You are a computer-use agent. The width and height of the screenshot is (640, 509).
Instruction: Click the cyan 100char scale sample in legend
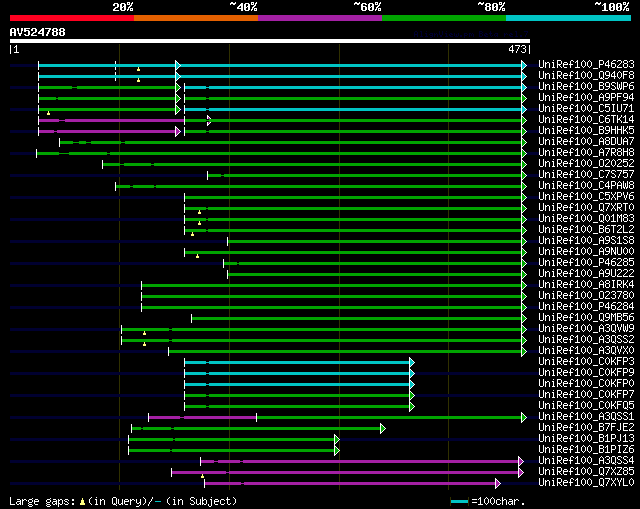point(460,502)
